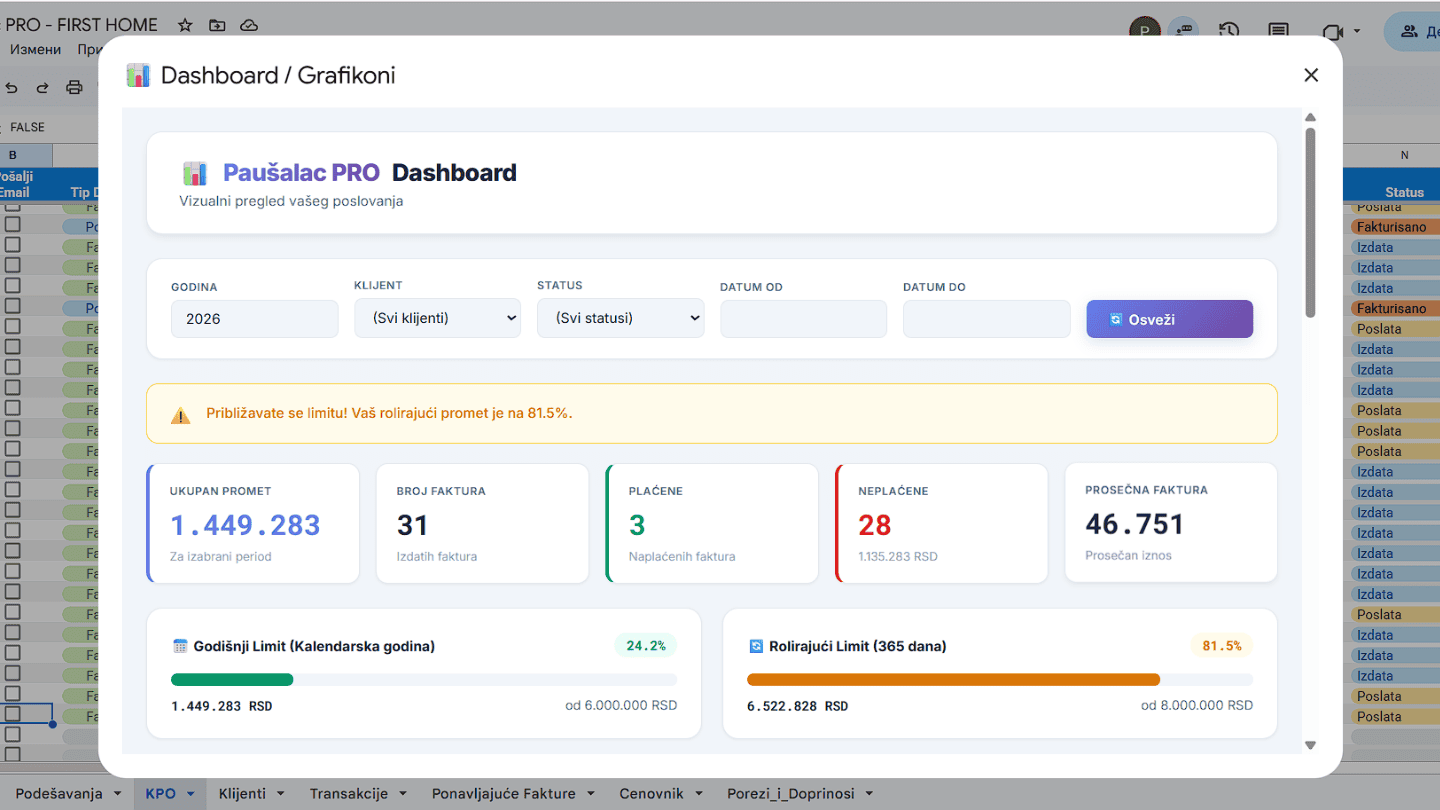Open the KPO tab arrow menu

pos(190,794)
